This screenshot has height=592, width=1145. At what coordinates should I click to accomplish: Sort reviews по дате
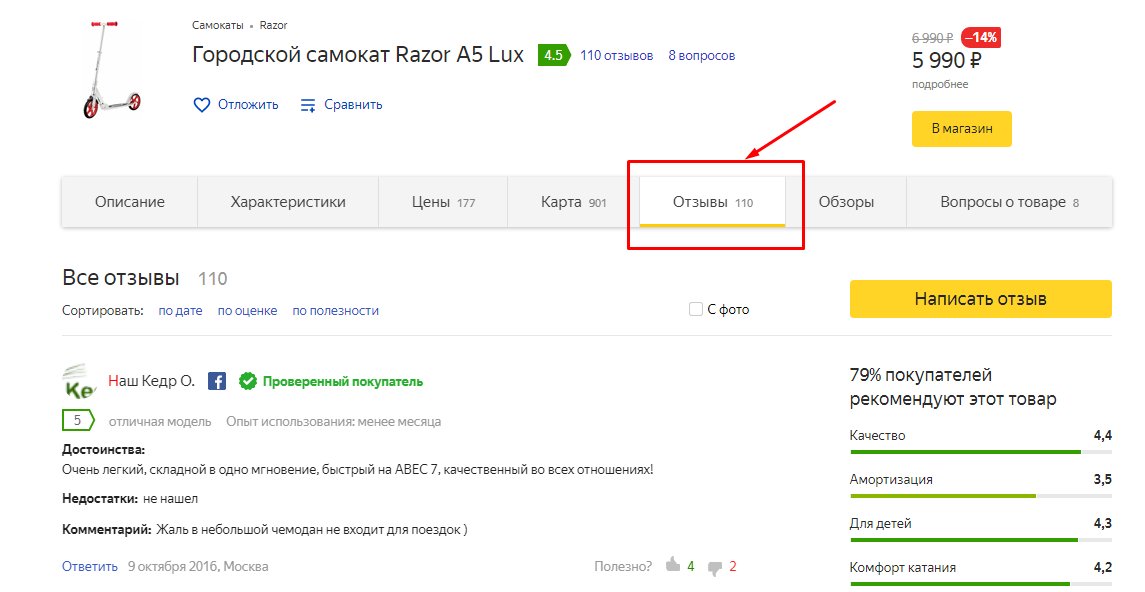(180, 311)
